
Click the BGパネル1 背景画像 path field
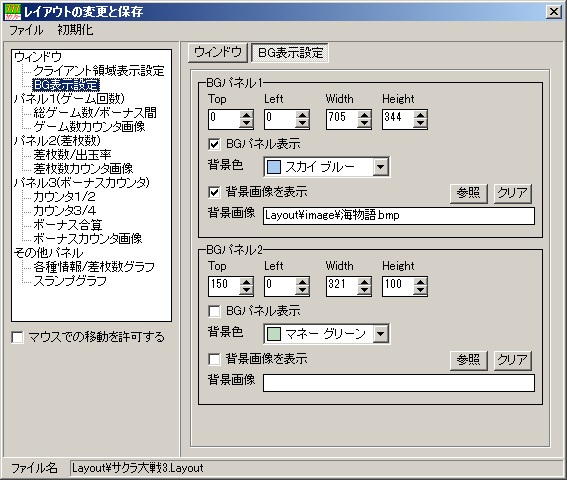[x=398, y=216]
